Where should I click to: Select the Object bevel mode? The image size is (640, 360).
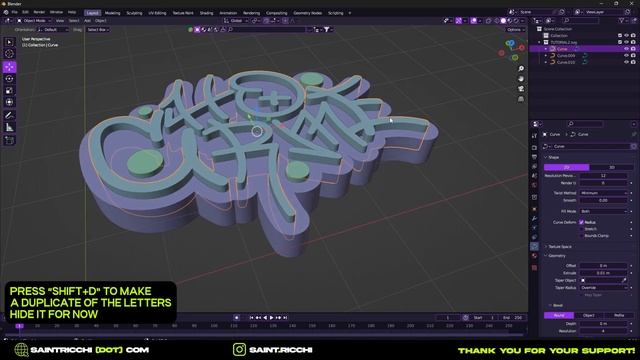(589, 315)
